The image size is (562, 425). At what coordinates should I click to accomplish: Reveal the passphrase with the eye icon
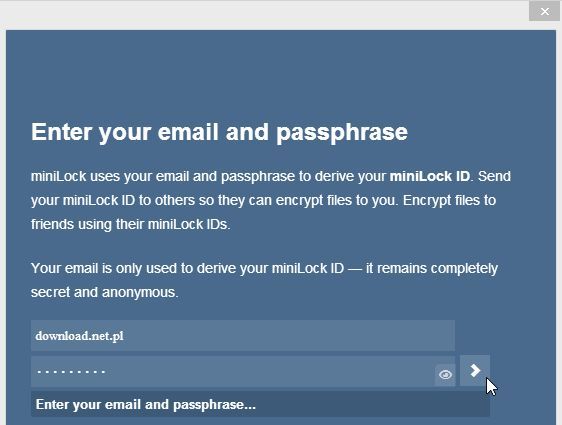tap(445, 375)
